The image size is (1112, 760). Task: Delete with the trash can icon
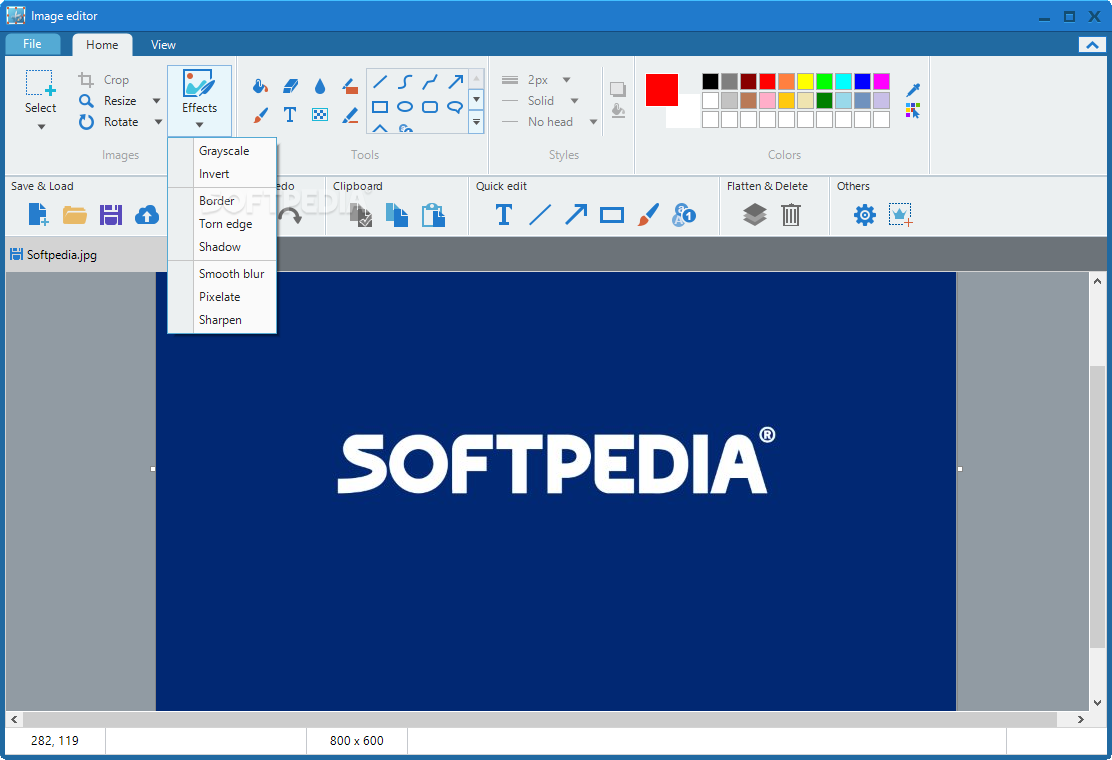[791, 214]
